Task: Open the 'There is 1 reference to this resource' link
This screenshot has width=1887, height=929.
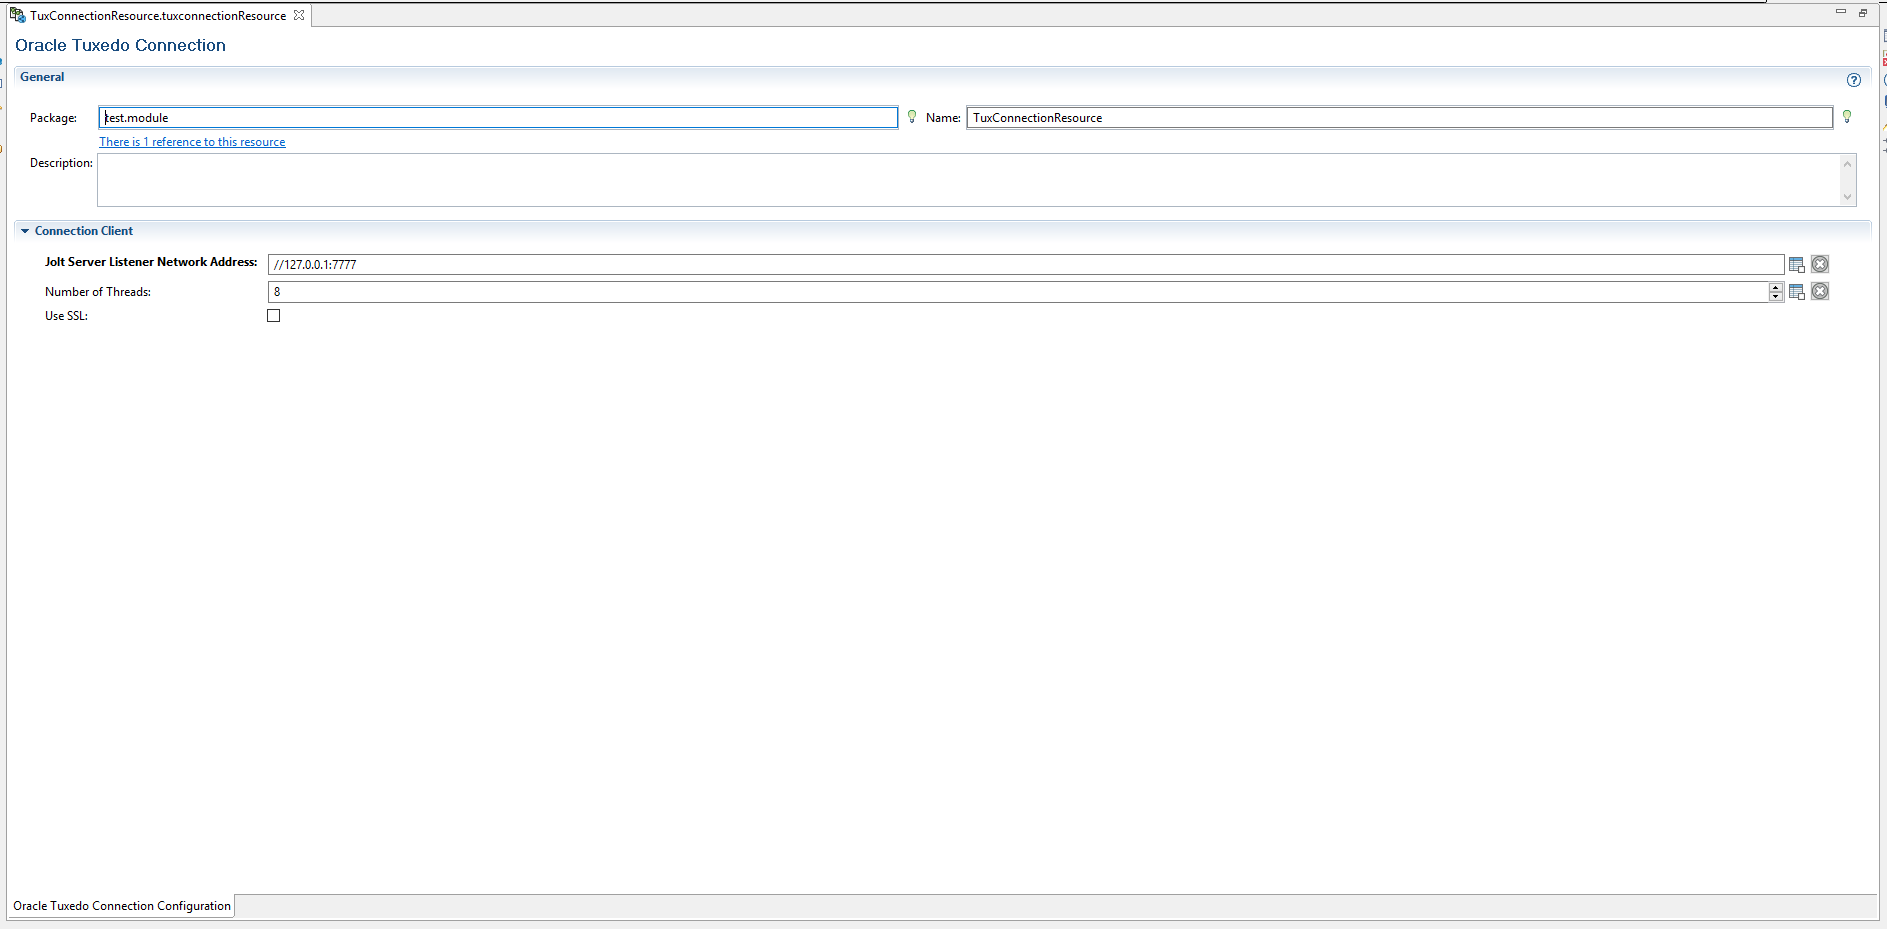Action: (192, 142)
